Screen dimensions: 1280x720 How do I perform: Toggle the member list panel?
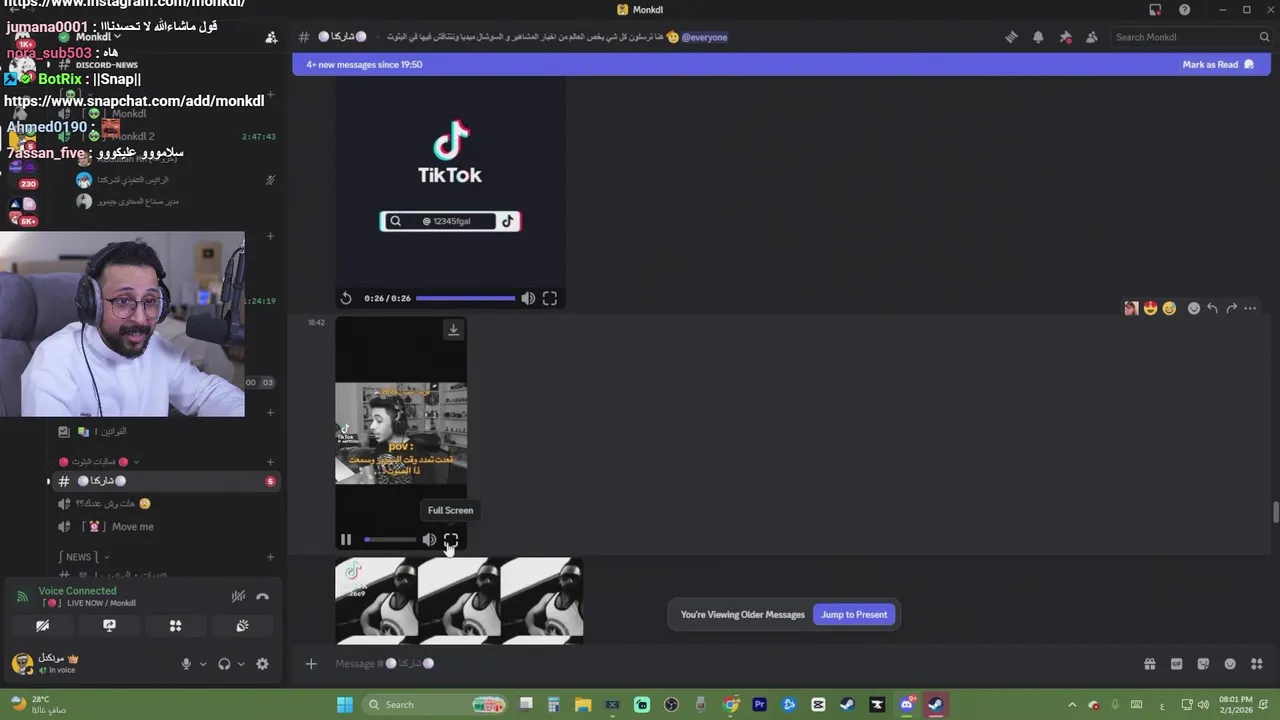click(x=1091, y=37)
